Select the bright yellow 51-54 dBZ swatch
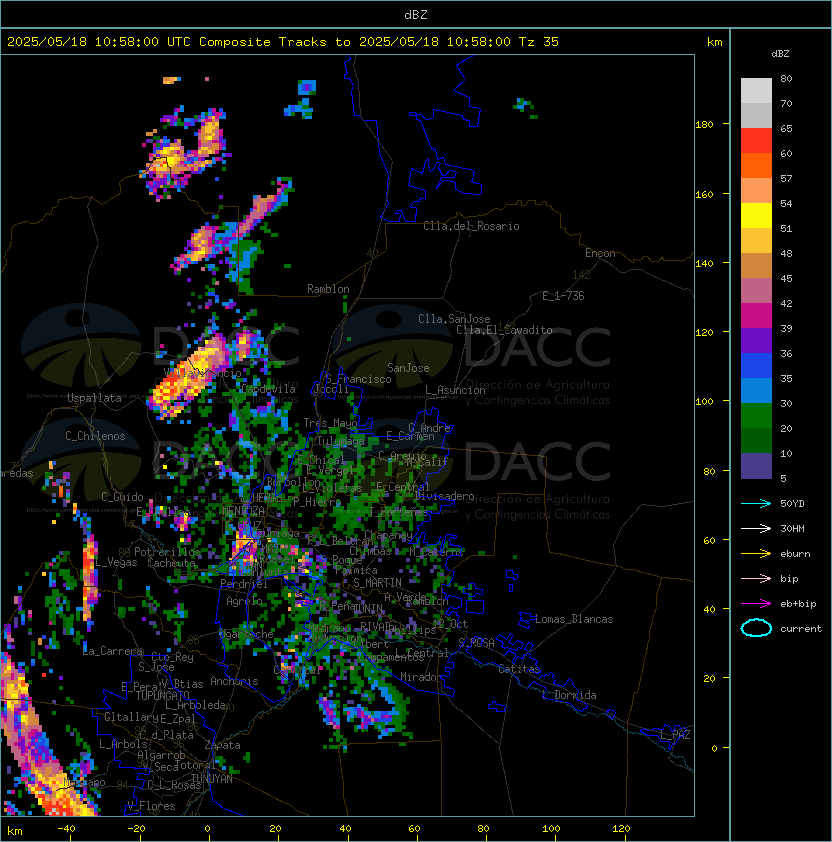The width and height of the screenshot is (832, 842). [756, 216]
